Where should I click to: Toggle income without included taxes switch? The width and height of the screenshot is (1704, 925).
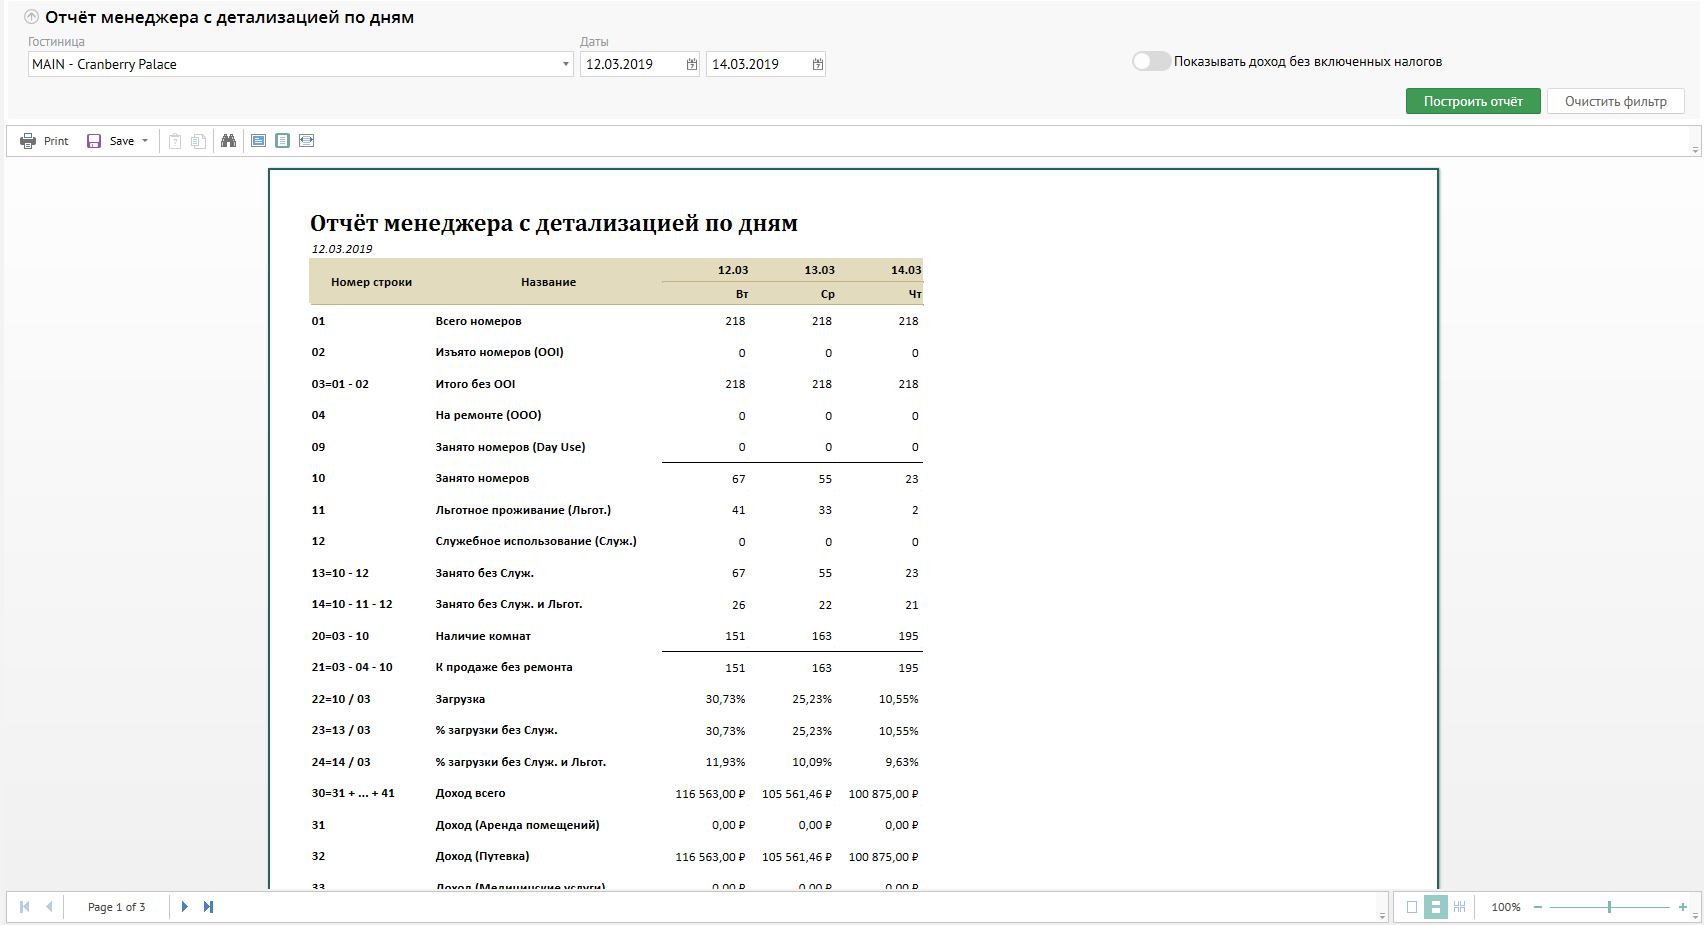click(x=1151, y=61)
